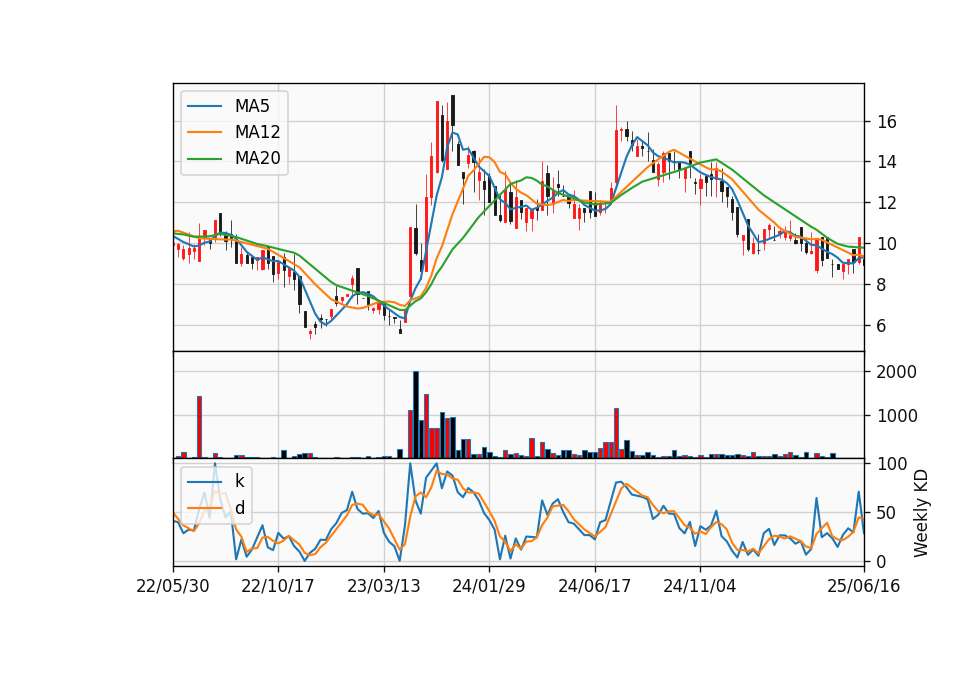The height and width of the screenshot is (690, 960).
Task: Select the 24/06/17 date axis label
Action: click(594, 586)
